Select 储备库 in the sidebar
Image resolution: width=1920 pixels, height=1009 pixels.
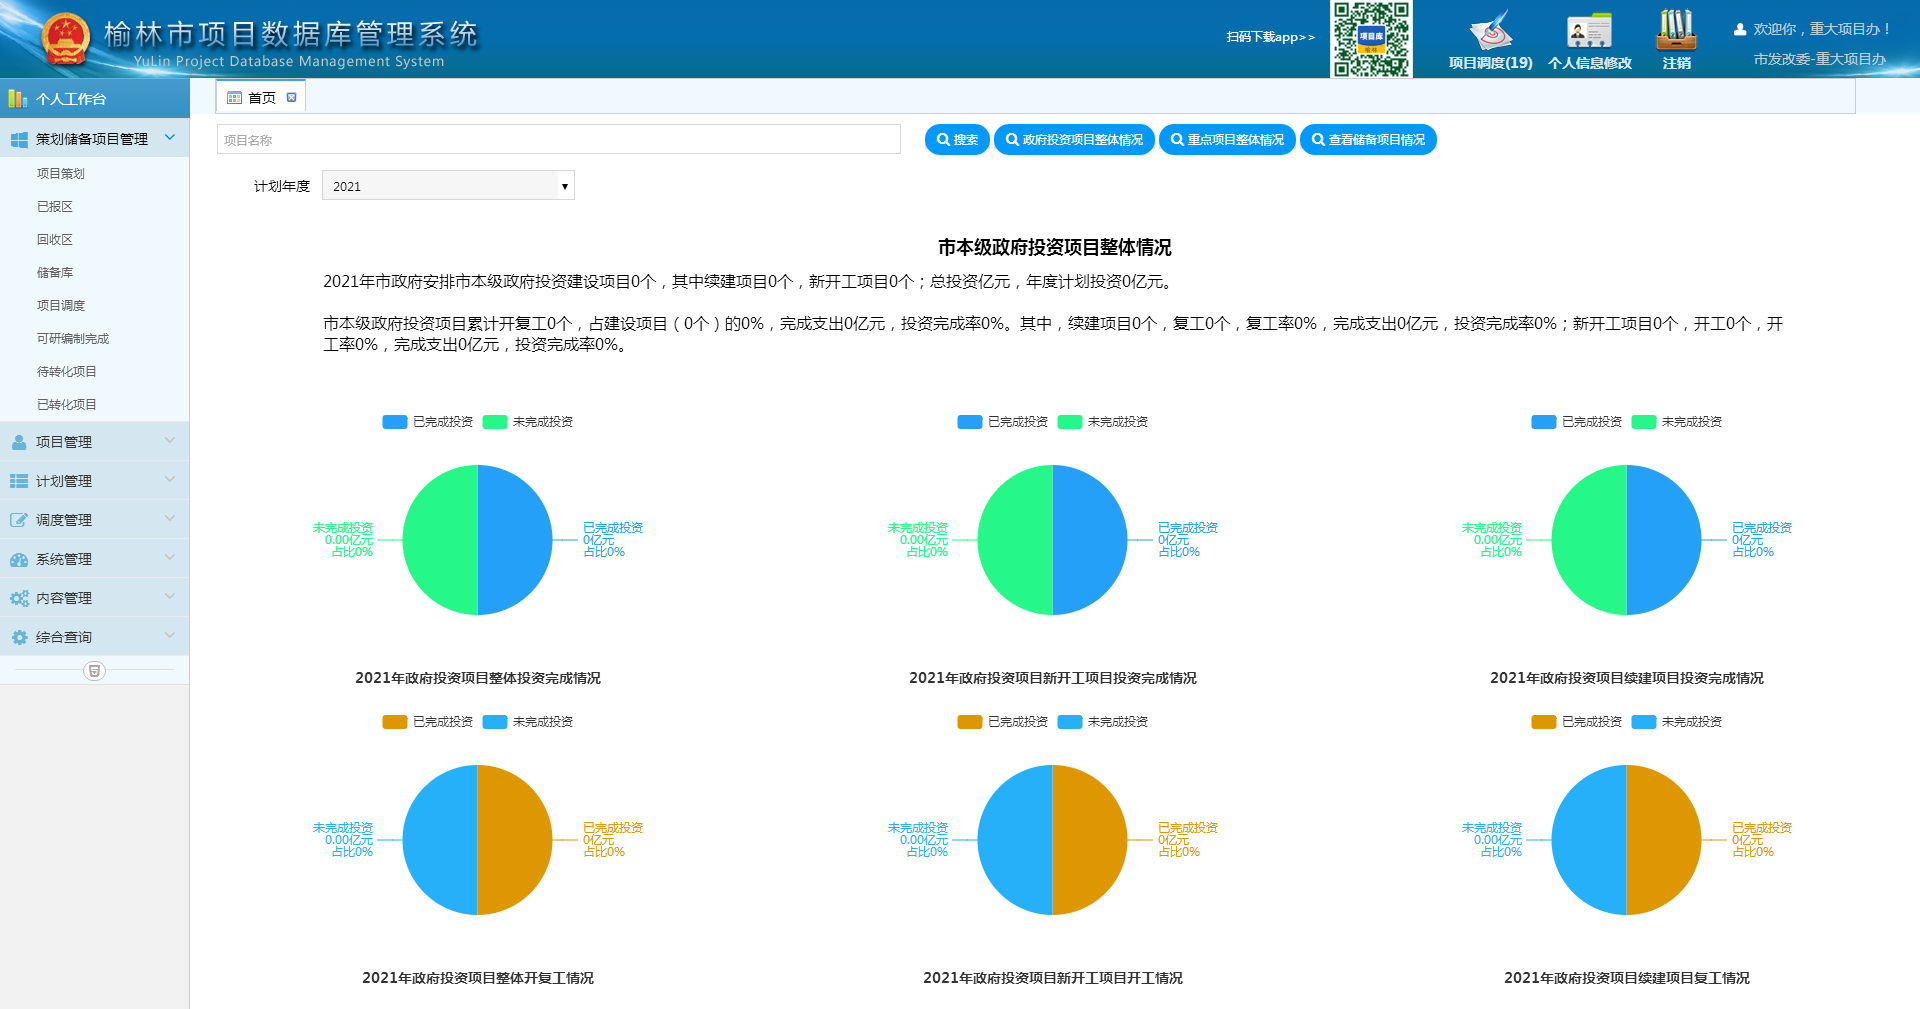(x=55, y=272)
